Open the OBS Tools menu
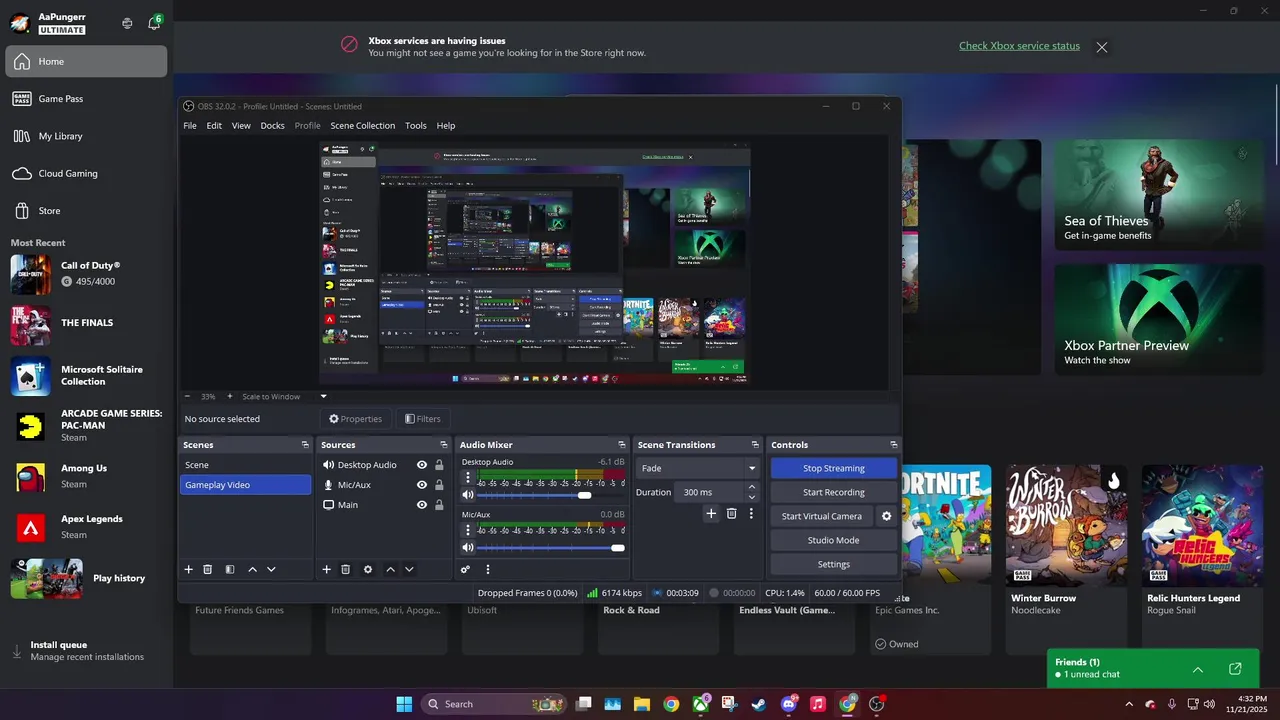This screenshot has height=720, width=1280. (x=416, y=126)
